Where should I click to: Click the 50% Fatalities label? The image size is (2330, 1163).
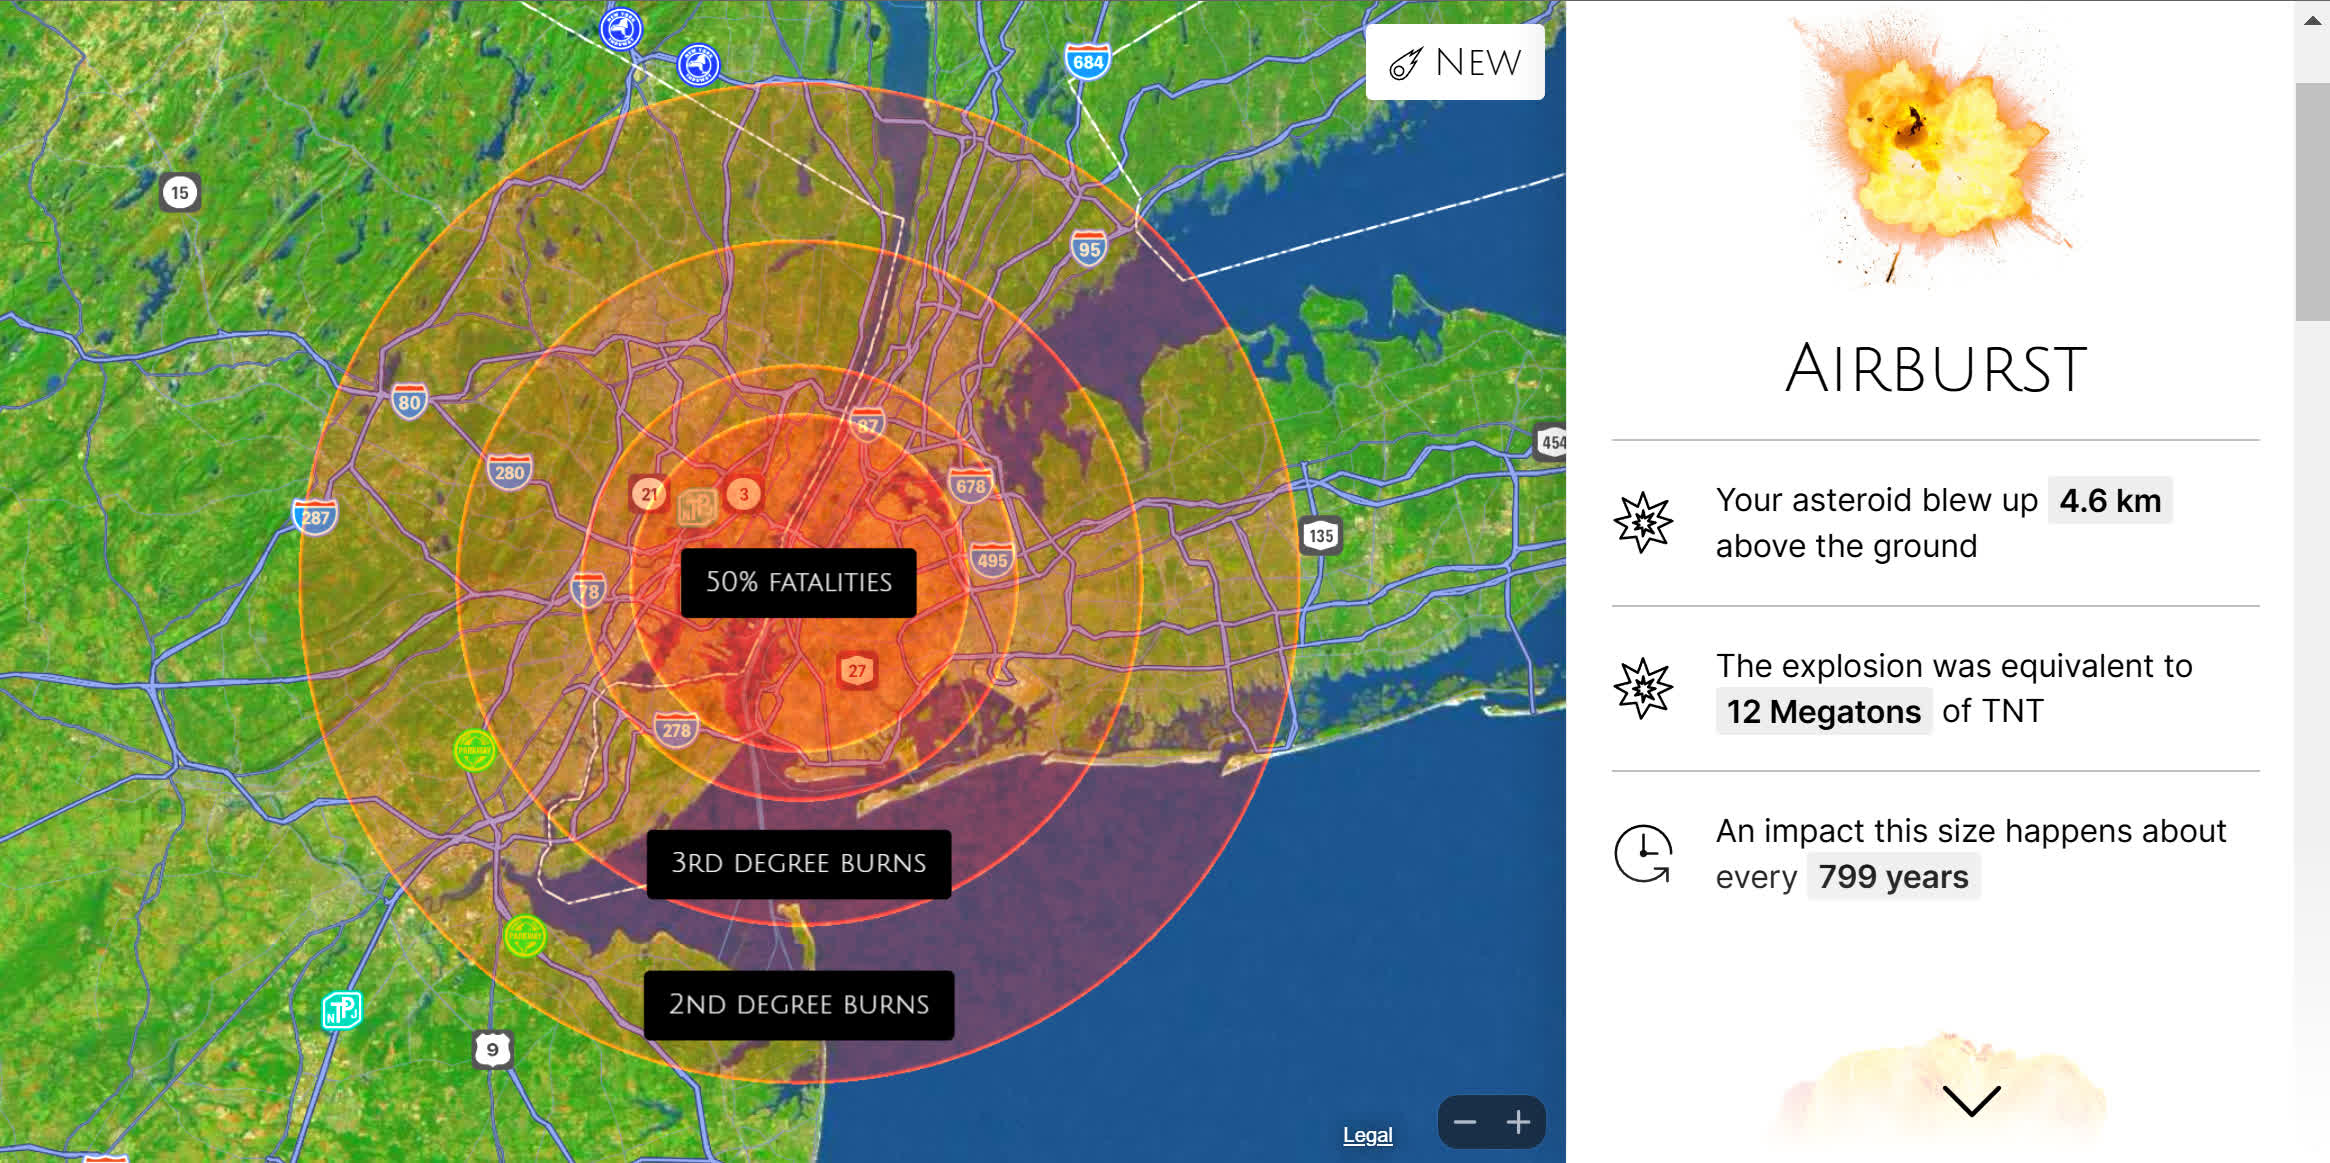click(798, 582)
